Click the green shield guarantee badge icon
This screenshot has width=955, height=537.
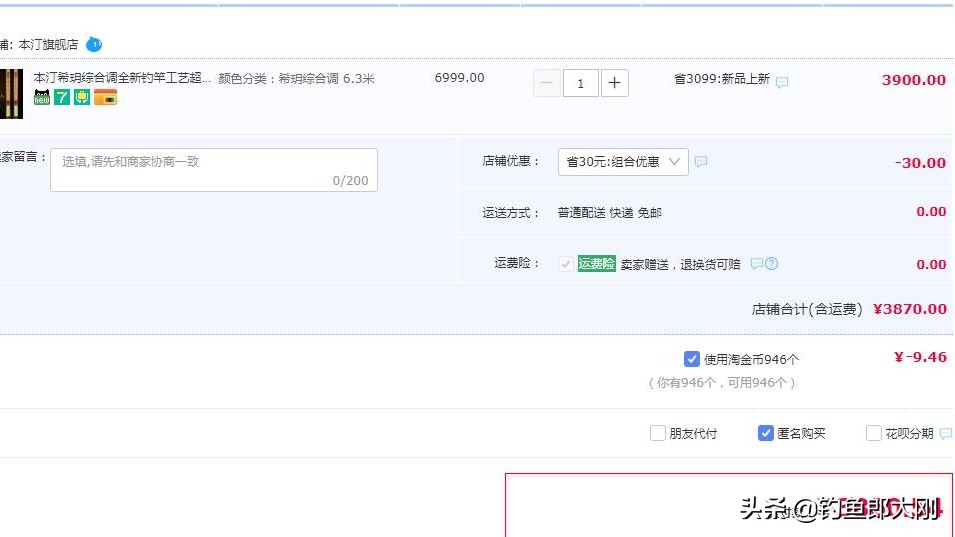coord(82,97)
